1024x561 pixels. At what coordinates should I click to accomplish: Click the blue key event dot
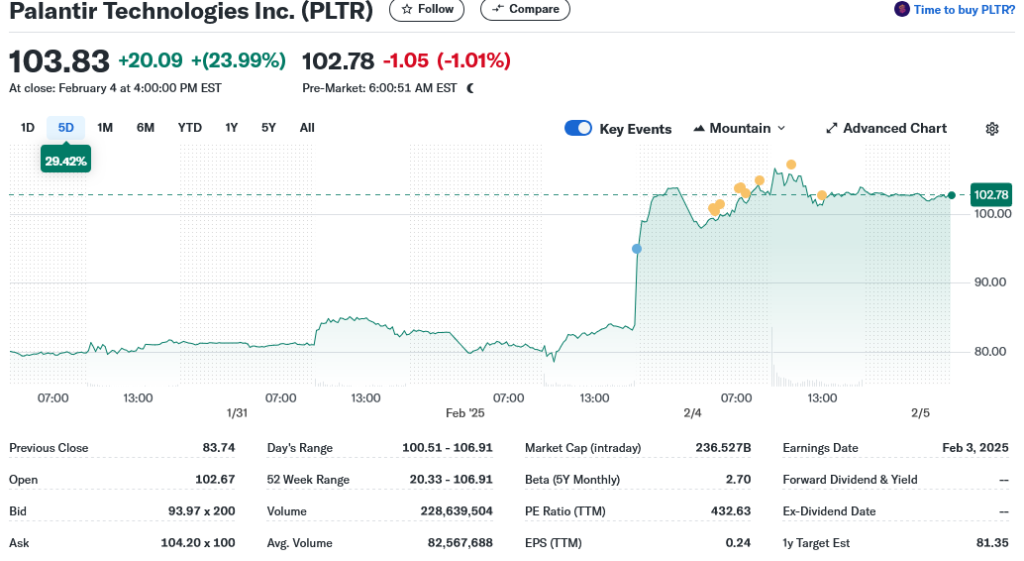[637, 248]
